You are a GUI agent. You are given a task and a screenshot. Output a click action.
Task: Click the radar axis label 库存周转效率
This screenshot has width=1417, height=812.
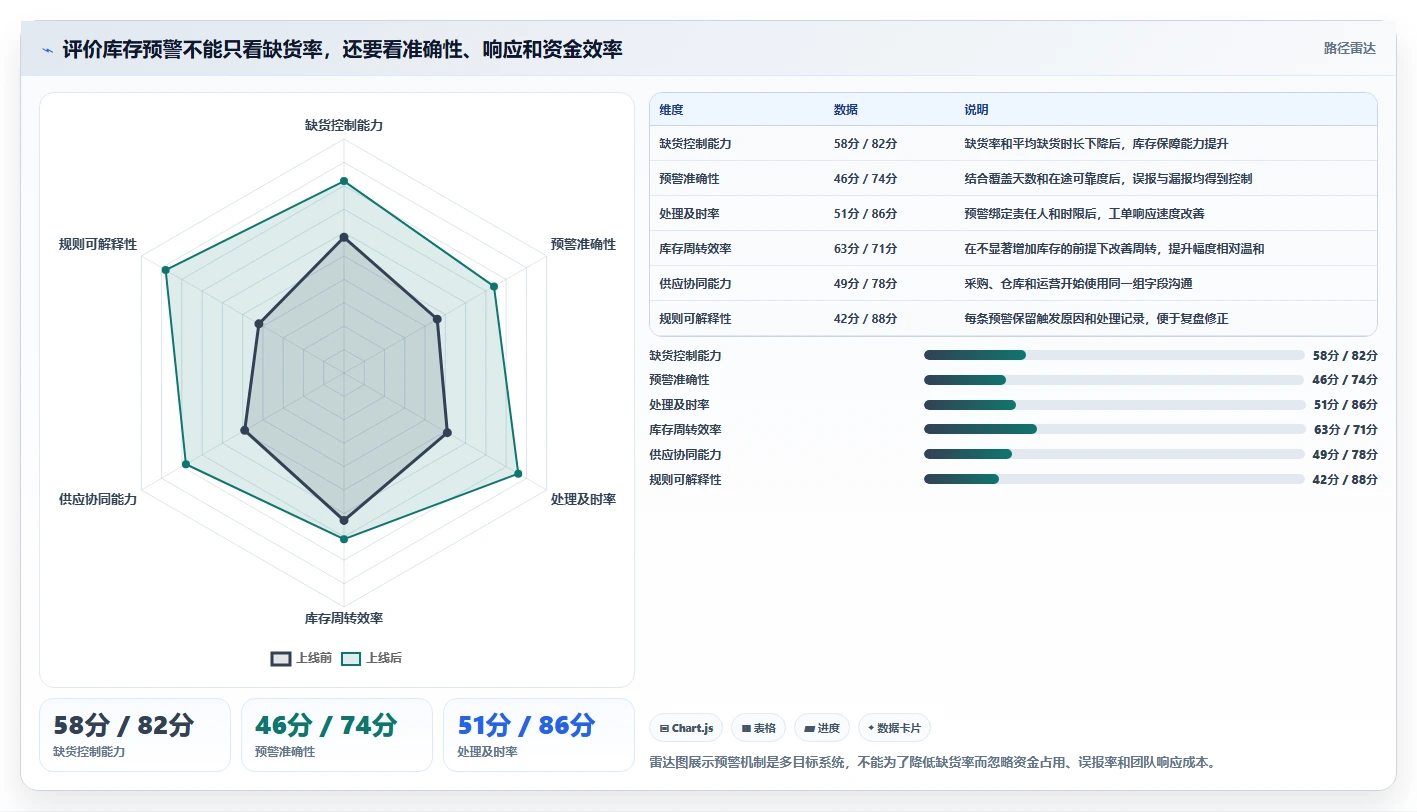(344, 619)
